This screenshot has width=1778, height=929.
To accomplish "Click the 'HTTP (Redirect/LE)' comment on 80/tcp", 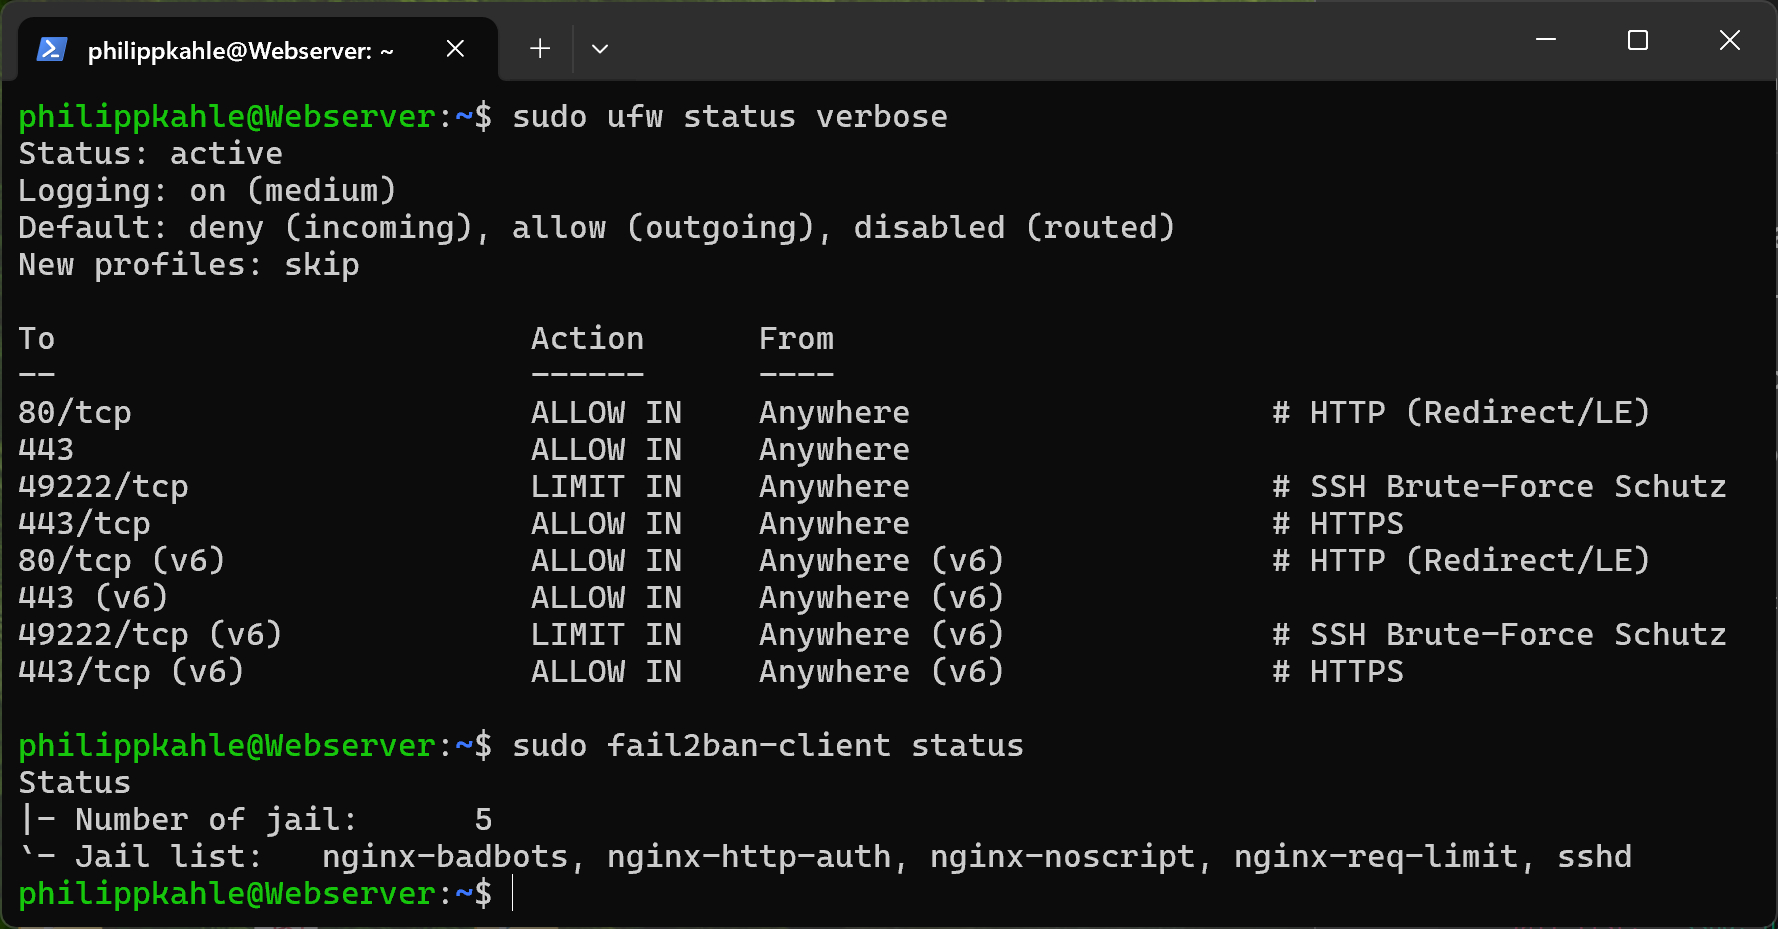I will (x=1479, y=413).
